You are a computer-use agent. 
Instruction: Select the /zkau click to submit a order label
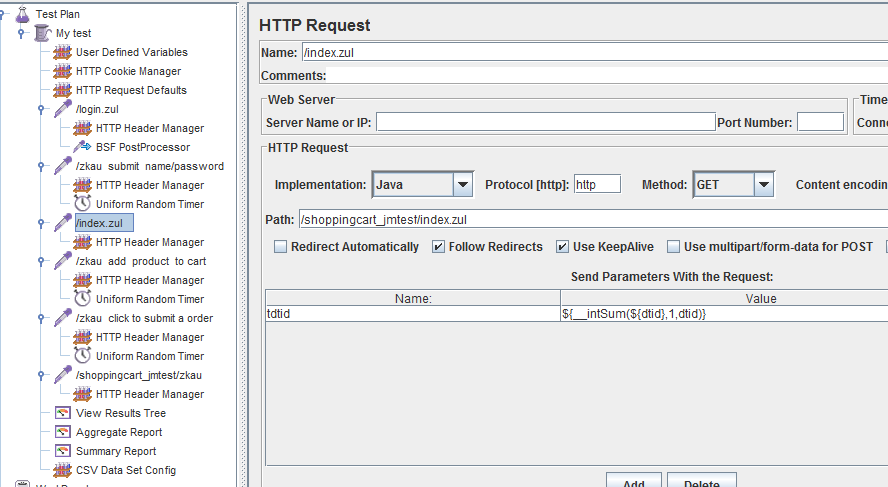(x=144, y=318)
